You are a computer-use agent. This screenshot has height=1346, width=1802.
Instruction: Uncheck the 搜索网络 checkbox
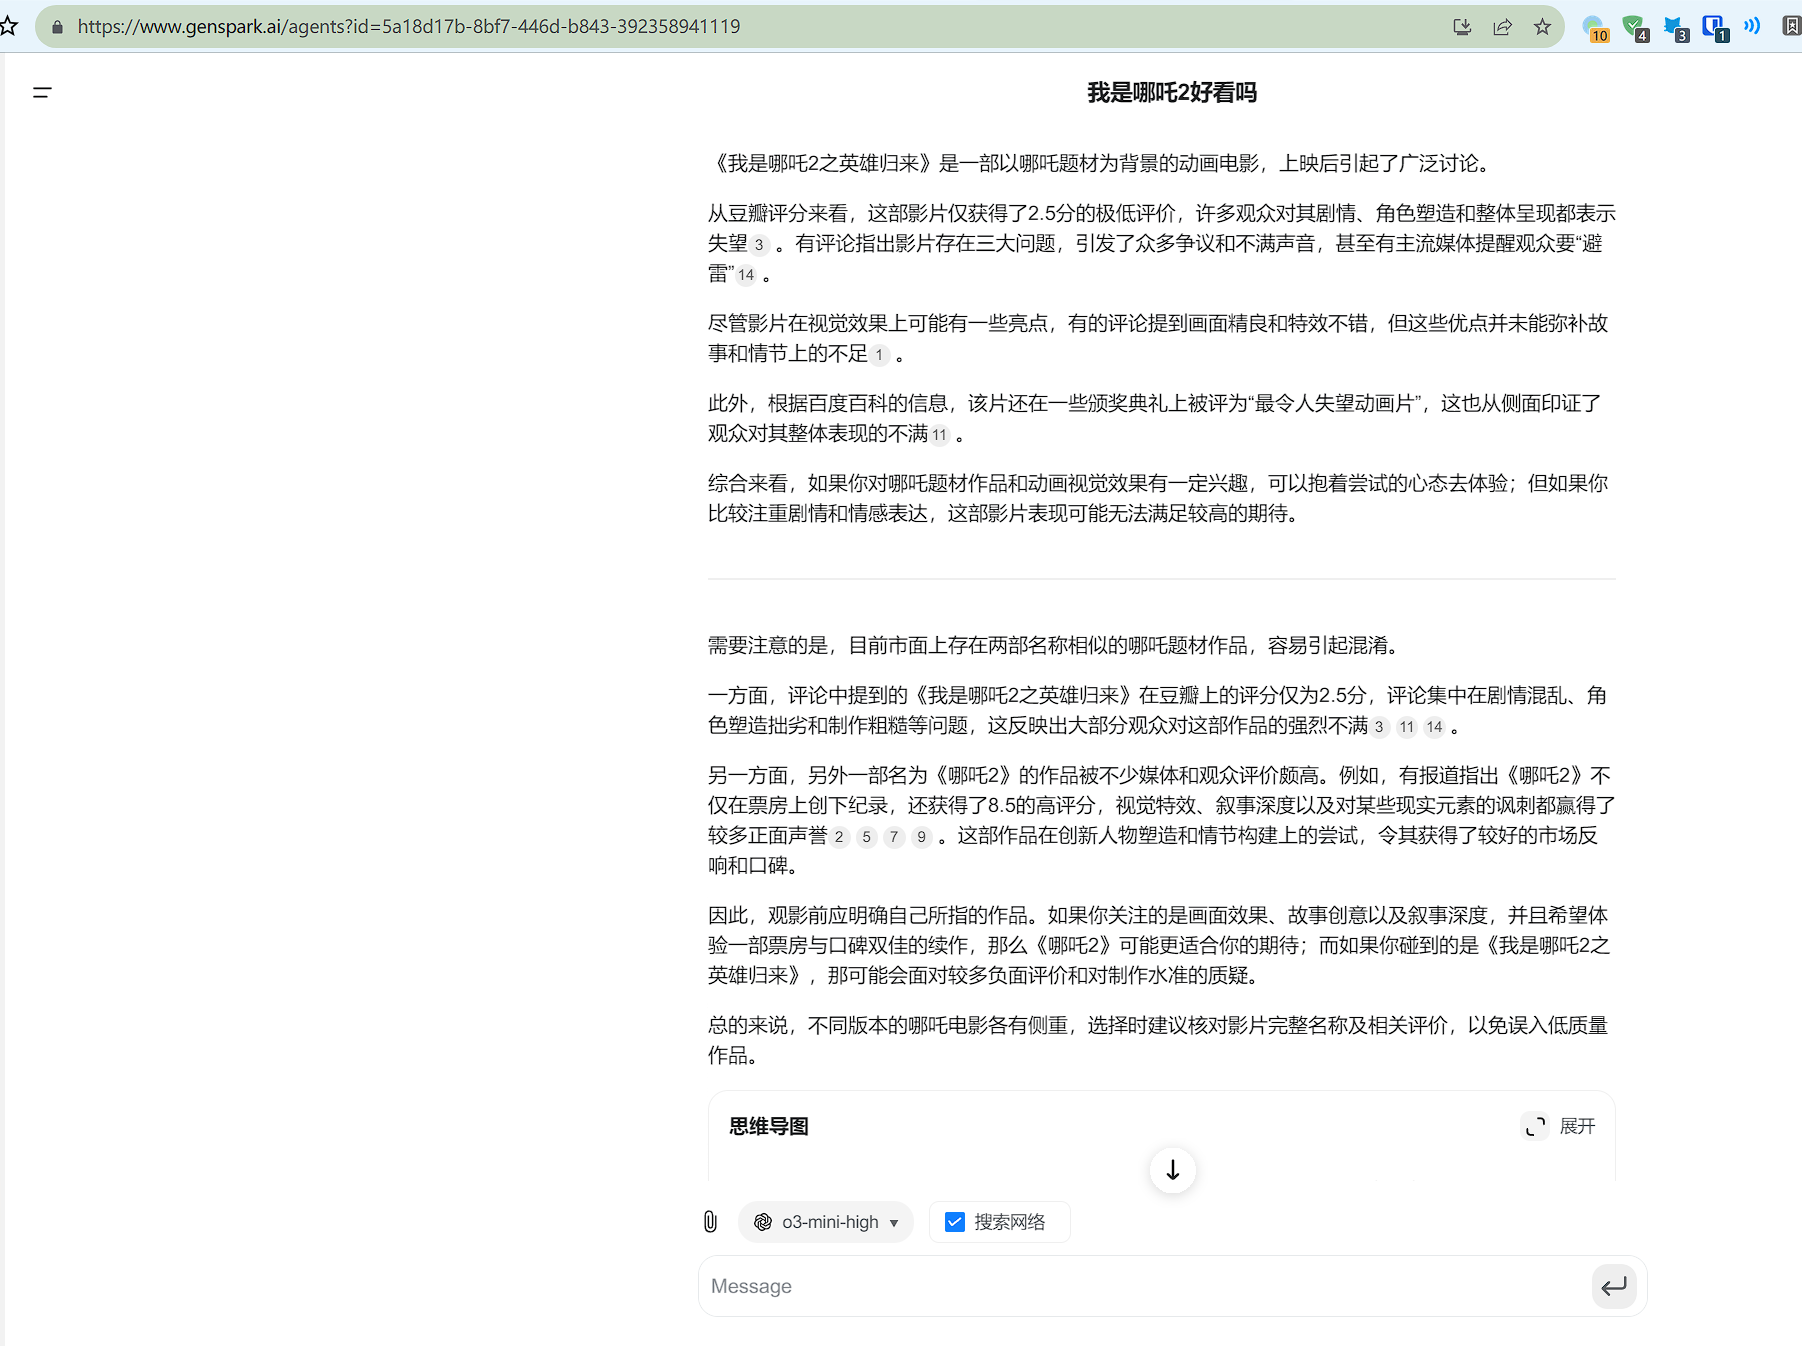tap(955, 1222)
